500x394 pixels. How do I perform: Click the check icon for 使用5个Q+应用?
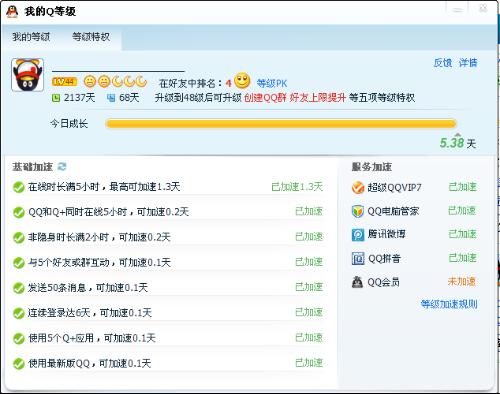tap(19, 339)
